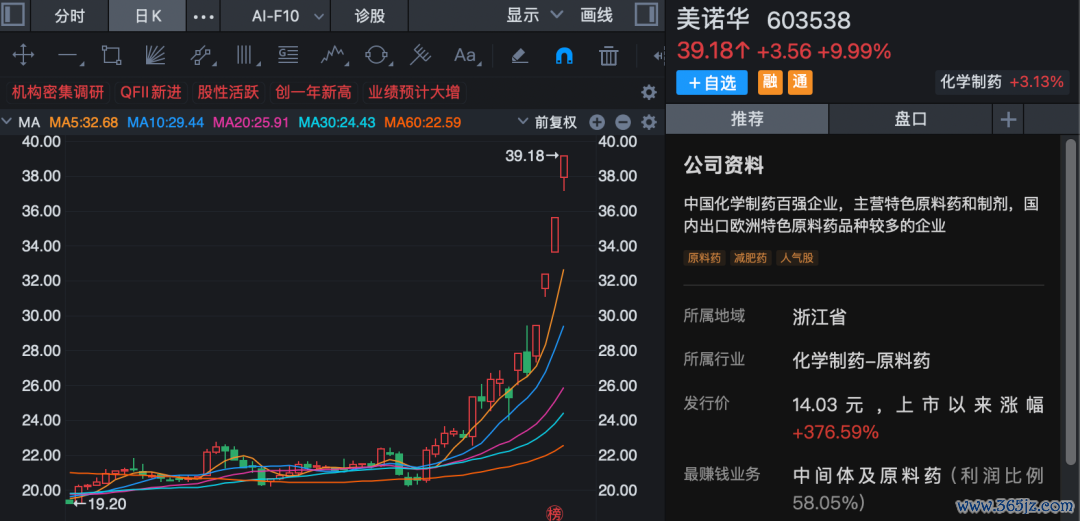Image resolution: width=1080 pixels, height=521 pixels.
Task: Click the 画线 drawing button
Action: [596, 15]
